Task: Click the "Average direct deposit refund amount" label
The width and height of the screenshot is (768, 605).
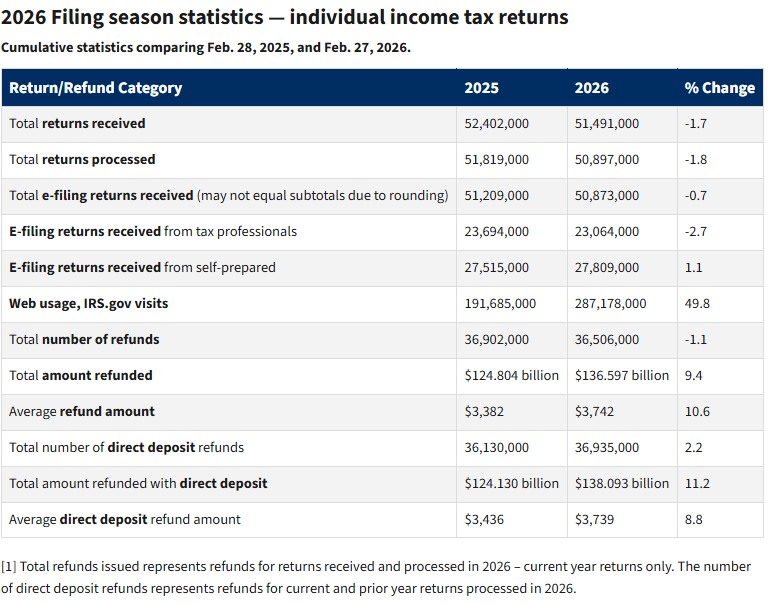Action: [x=125, y=520]
